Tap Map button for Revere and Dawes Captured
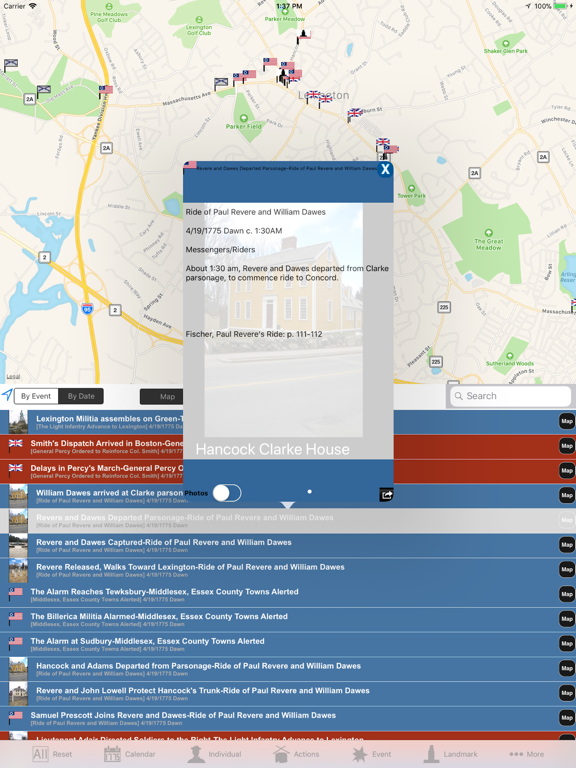The height and width of the screenshot is (768, 576). click(567, 545)
